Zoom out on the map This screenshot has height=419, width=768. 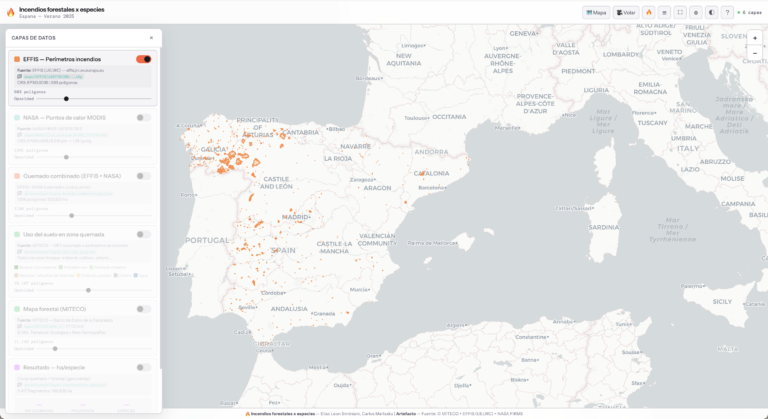coord(755,52)
